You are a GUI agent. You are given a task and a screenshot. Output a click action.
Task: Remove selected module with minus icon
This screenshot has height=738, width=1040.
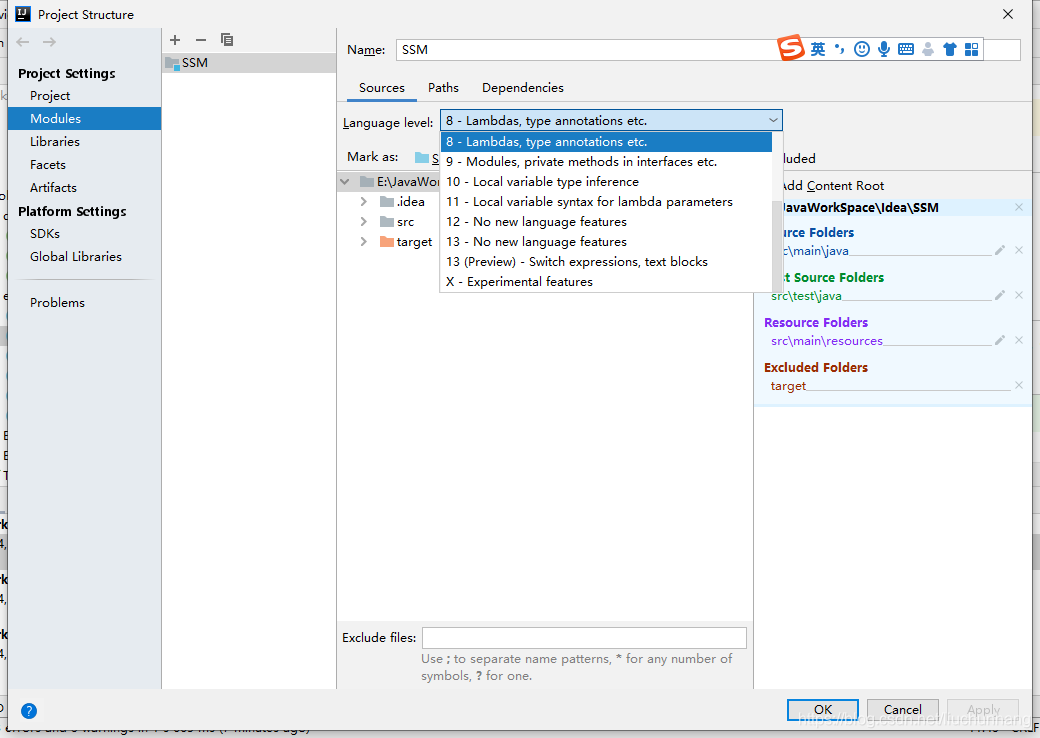point(201,40)
